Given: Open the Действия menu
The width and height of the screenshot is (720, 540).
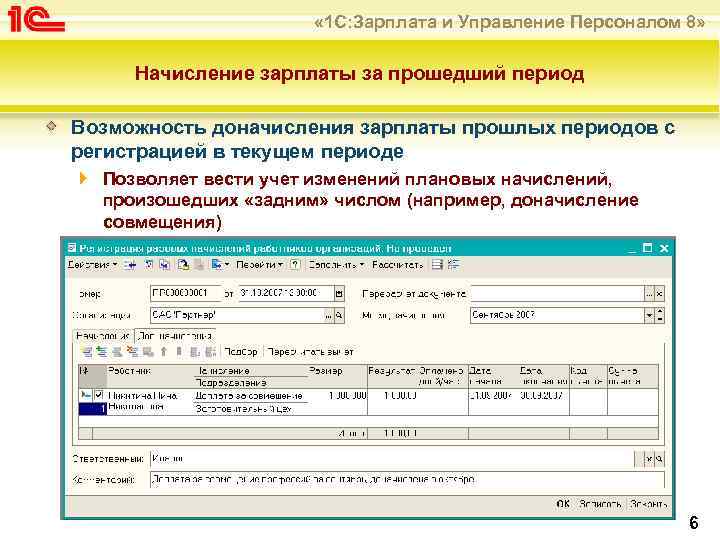Looking at the screenshot, I should [92, 265].
